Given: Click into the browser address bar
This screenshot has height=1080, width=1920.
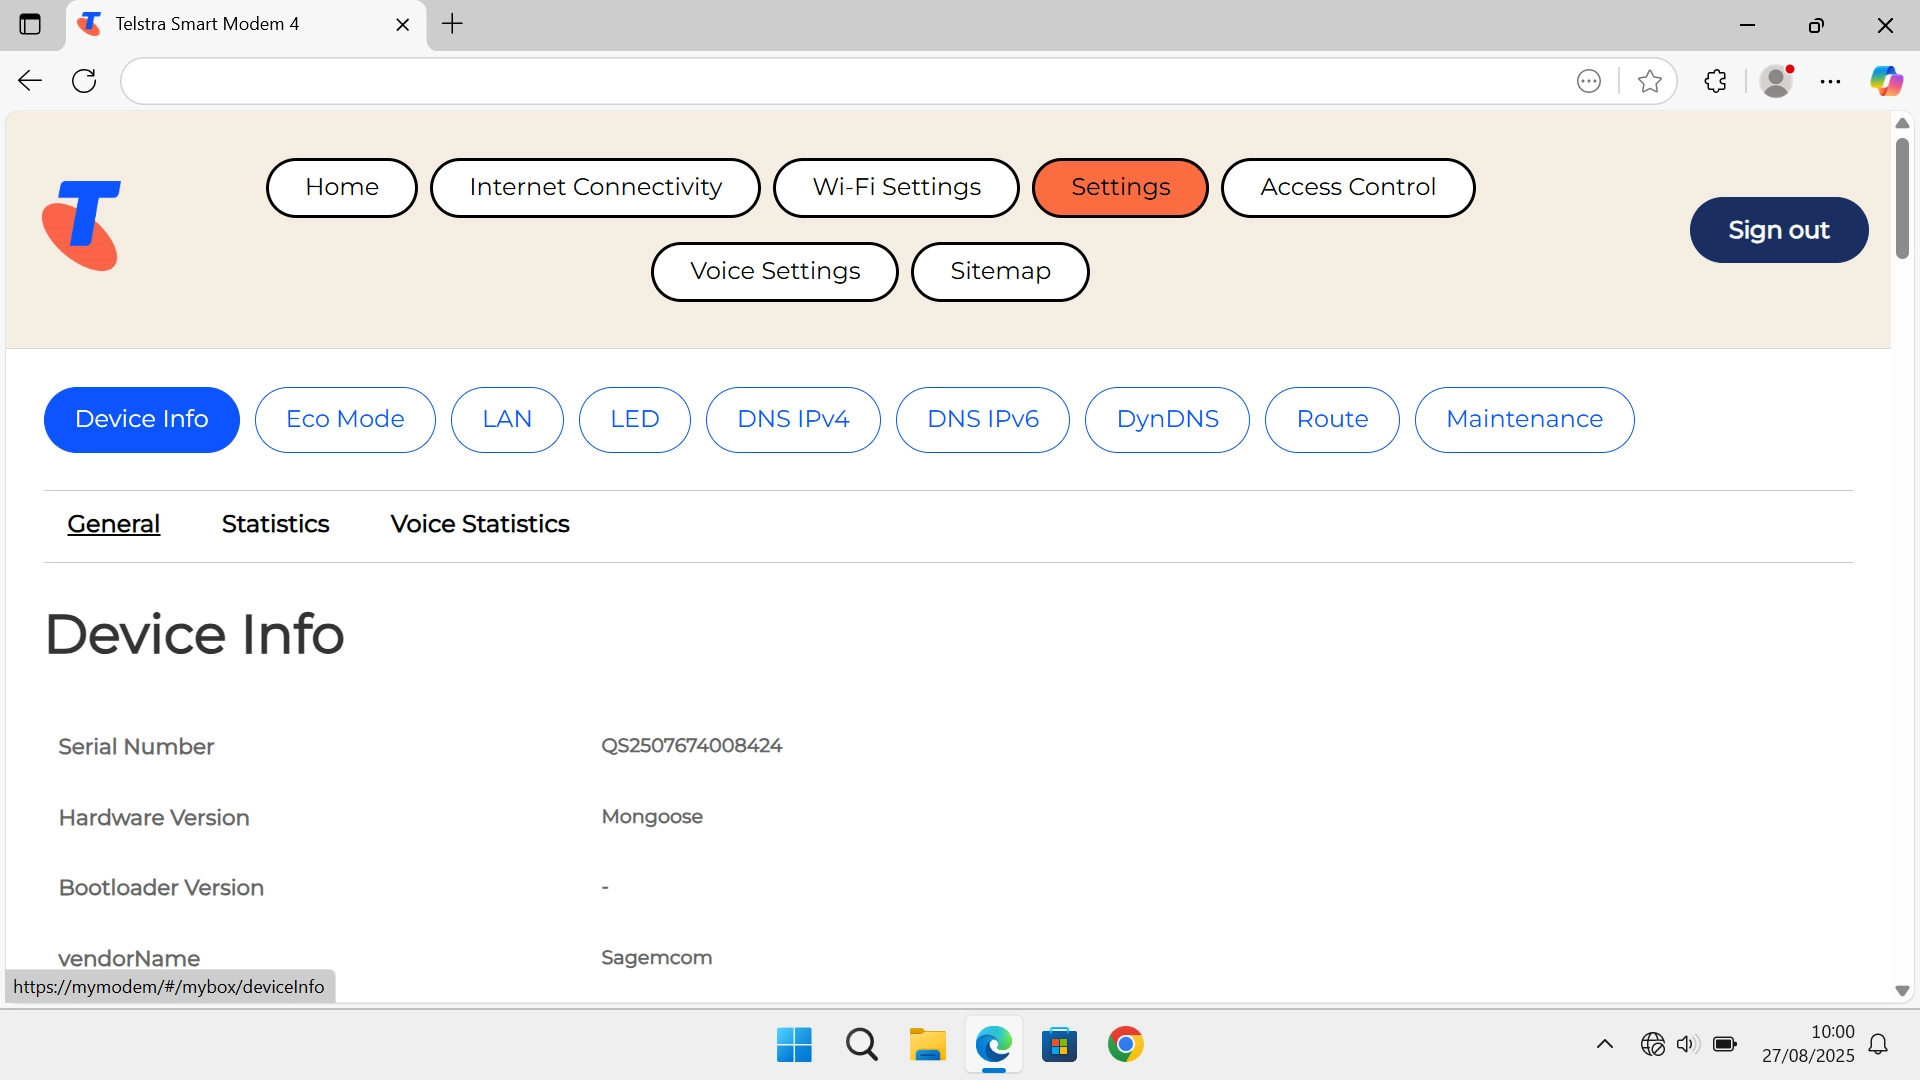Looking at the screenshot, I should pyautogui.click(x=840, y=81).
